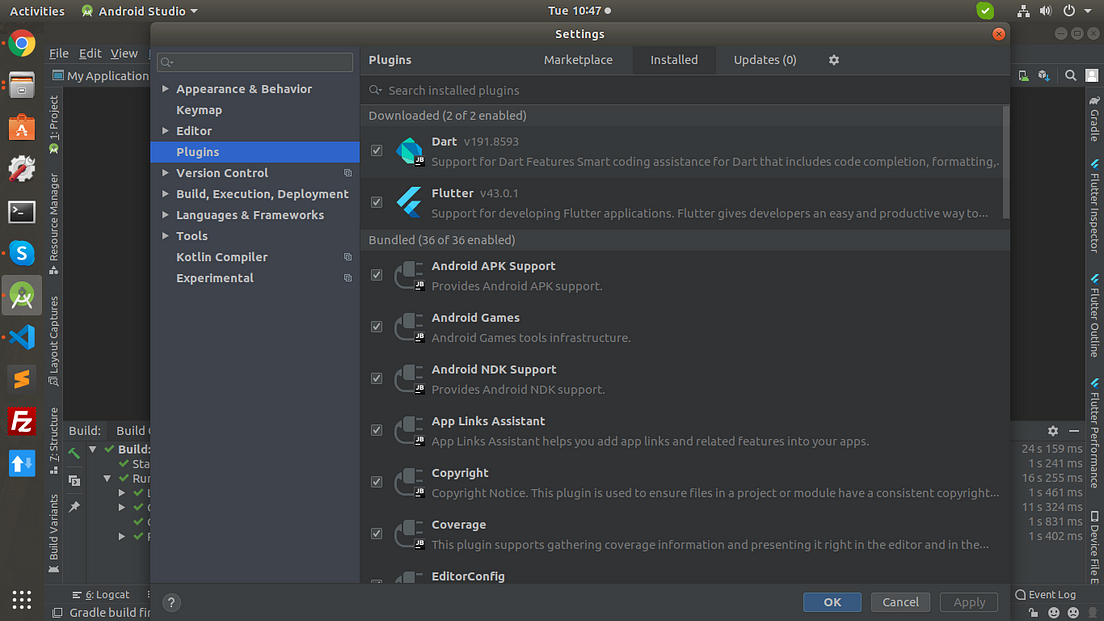This screenshot has width=1104, height=621.
Task: Uncheck Android Games plugin
Action: click(377, 327)
